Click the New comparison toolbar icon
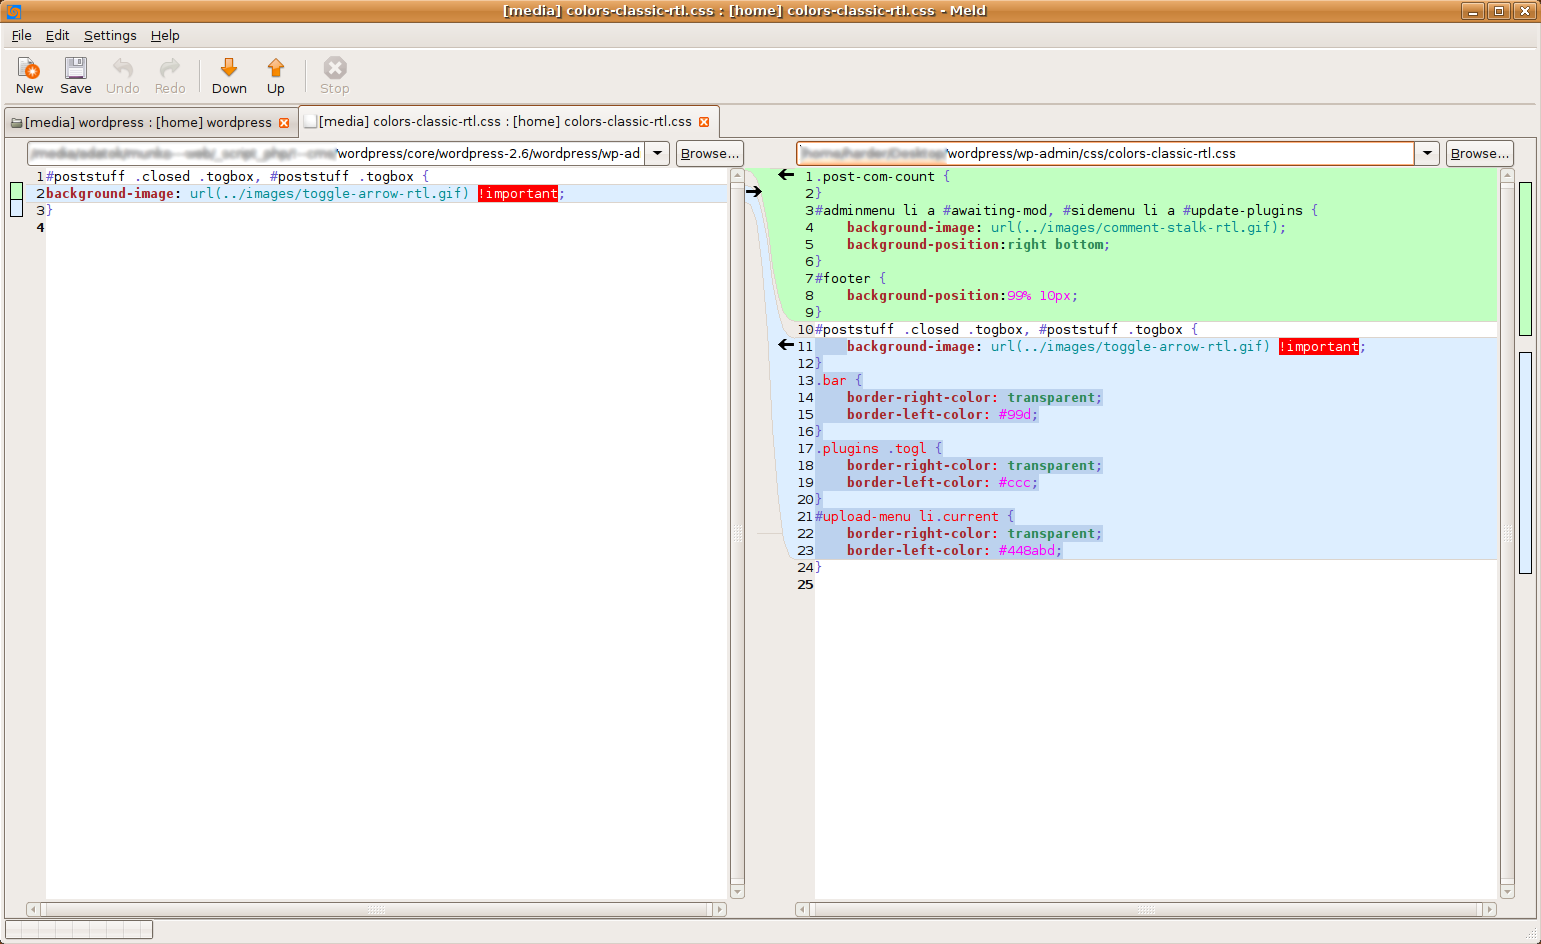1541x944 pixels. [x=29, y=69]
